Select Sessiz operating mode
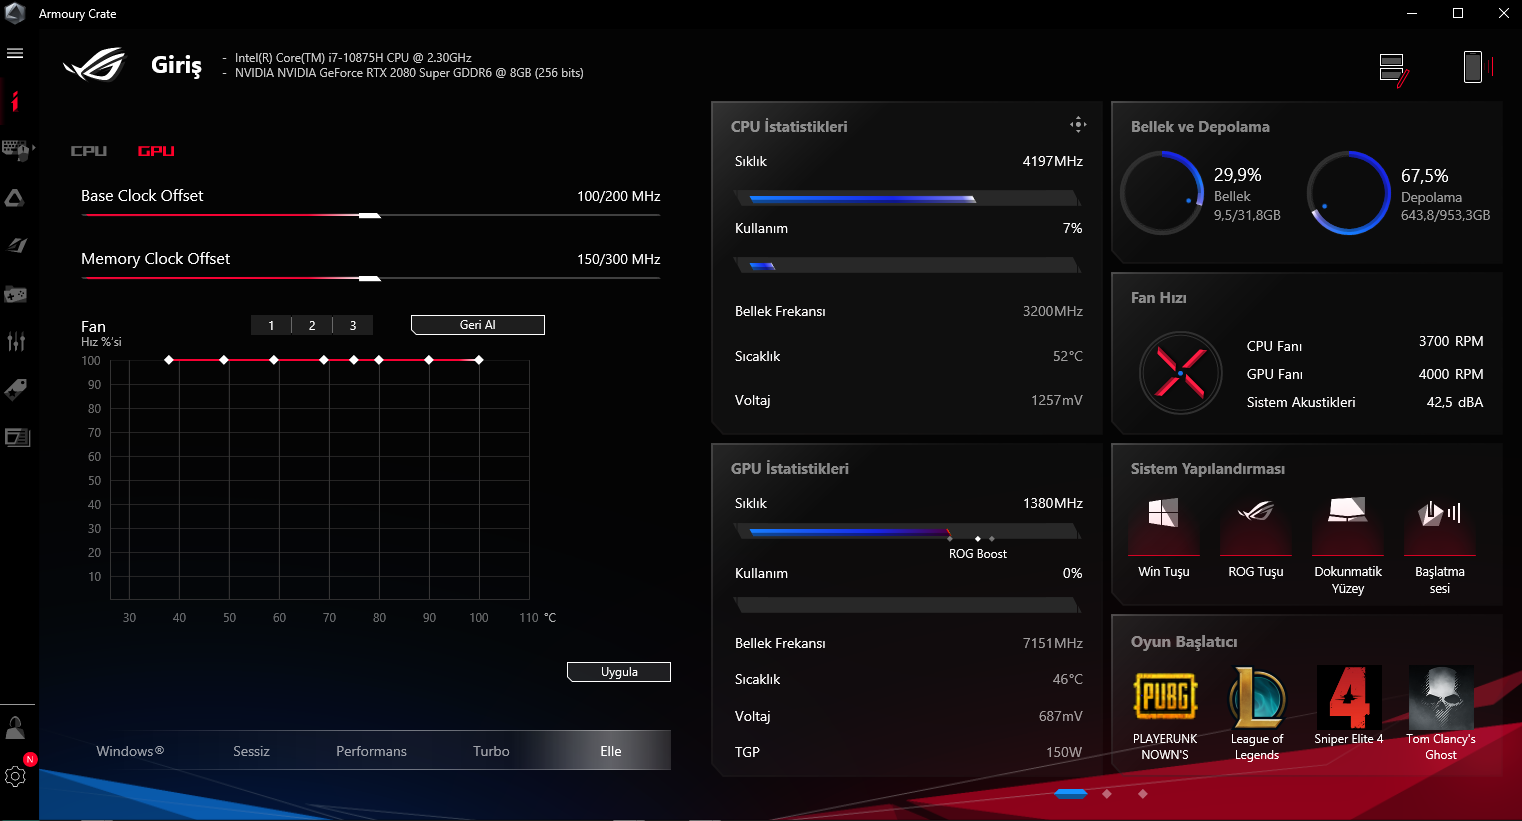Screen dimensions: 1522x821 point(251,751)
